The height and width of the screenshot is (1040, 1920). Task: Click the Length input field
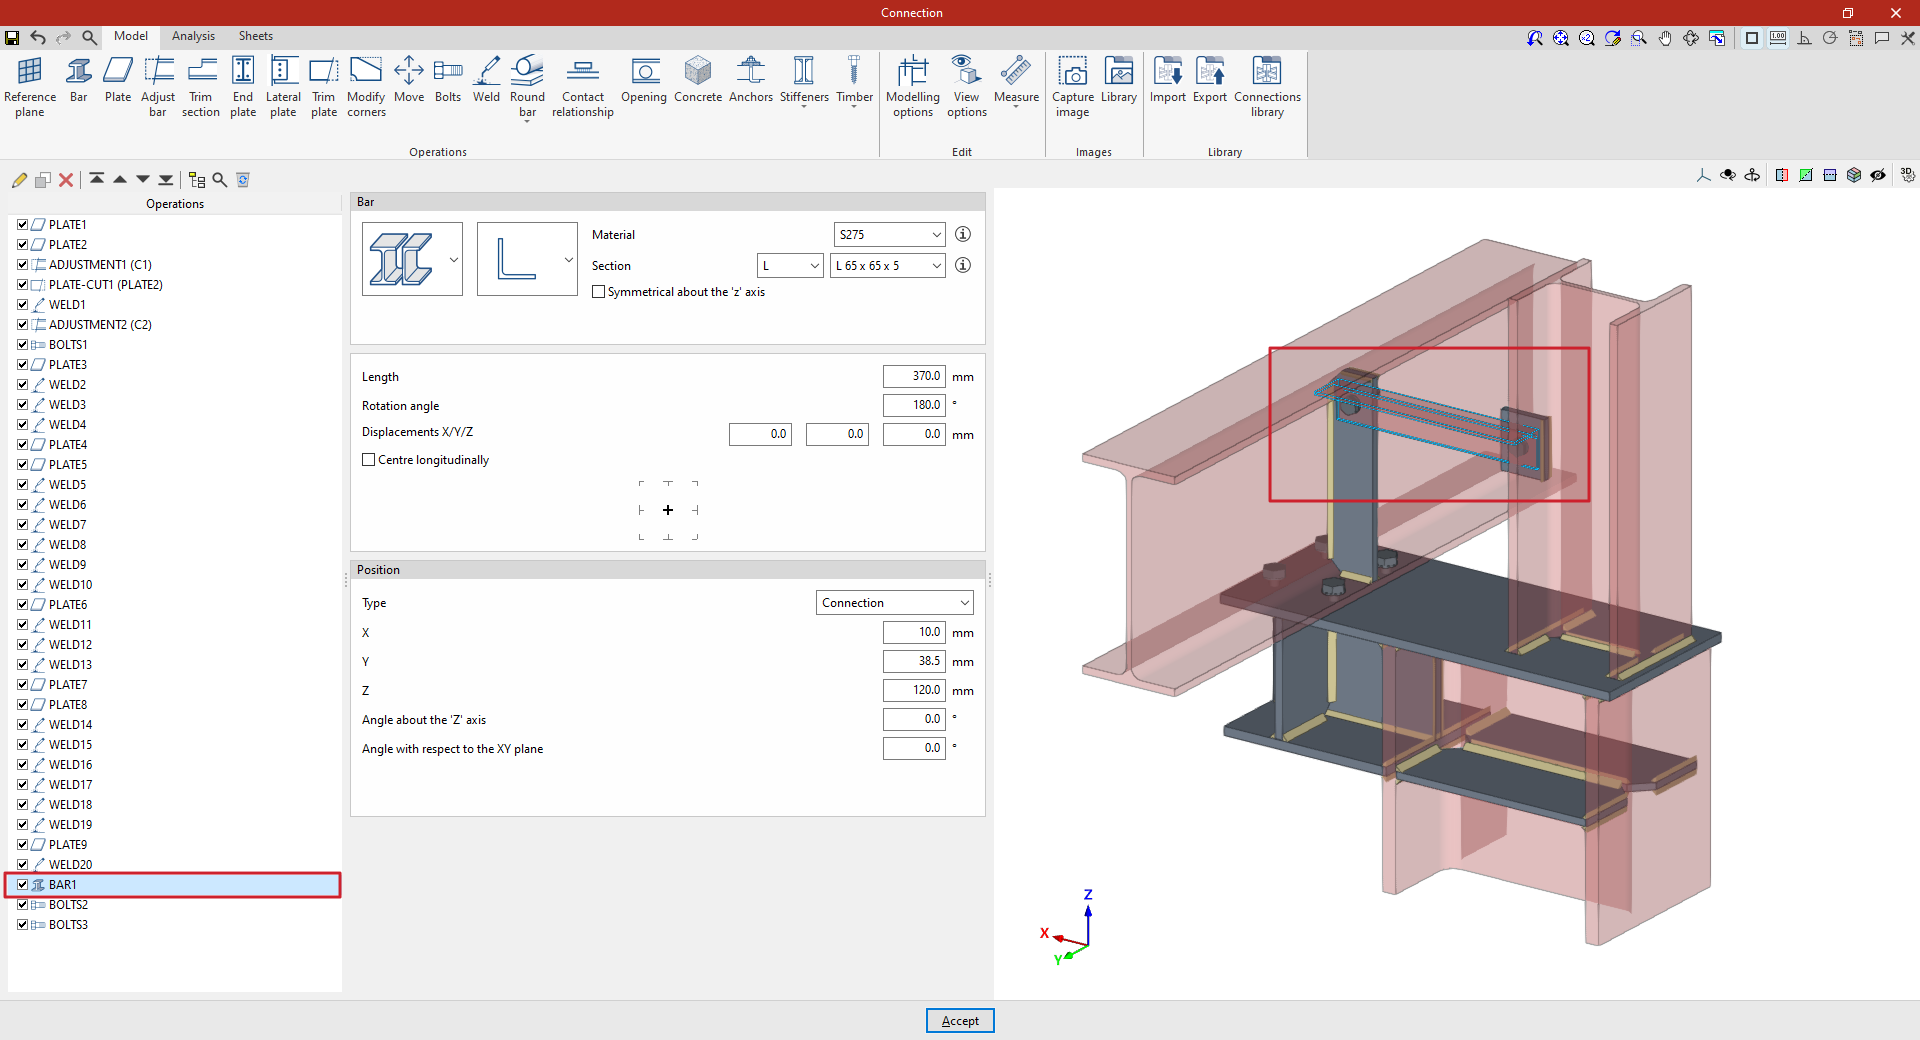(913, 377)
